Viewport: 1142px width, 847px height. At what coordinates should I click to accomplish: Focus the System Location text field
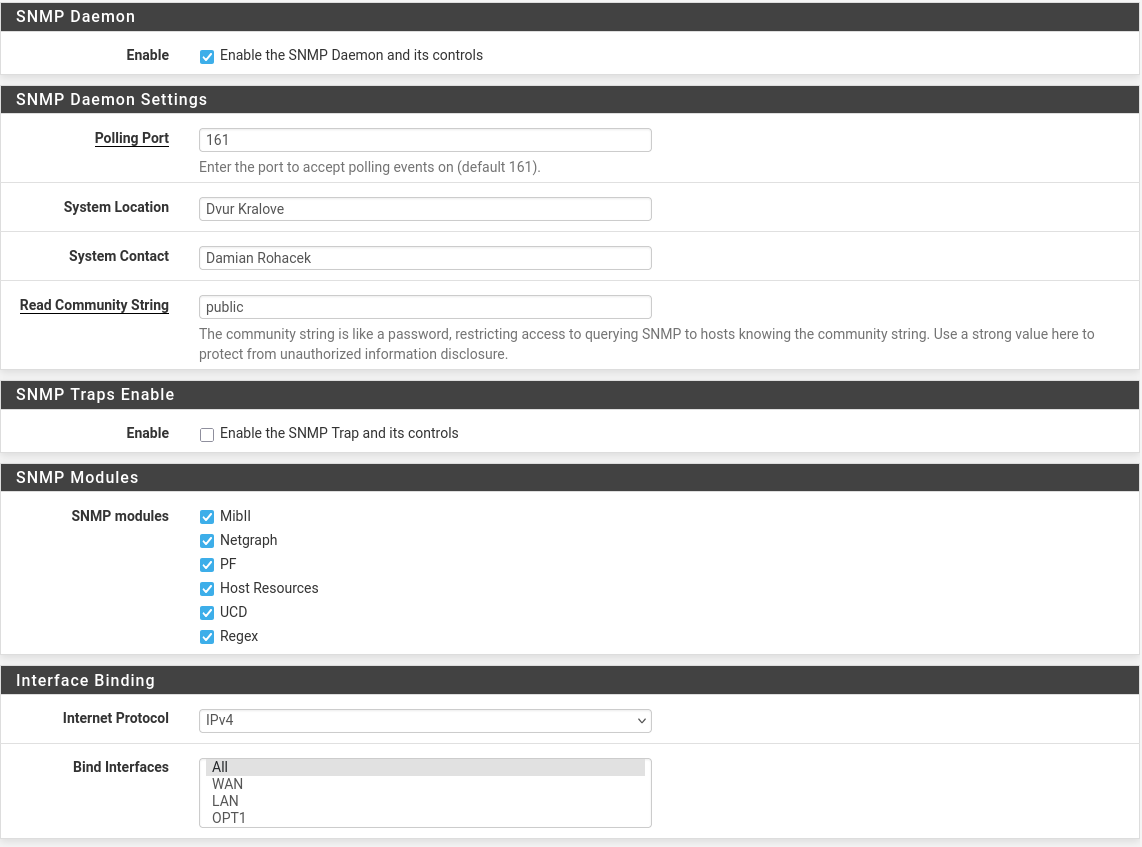[425, 209]
